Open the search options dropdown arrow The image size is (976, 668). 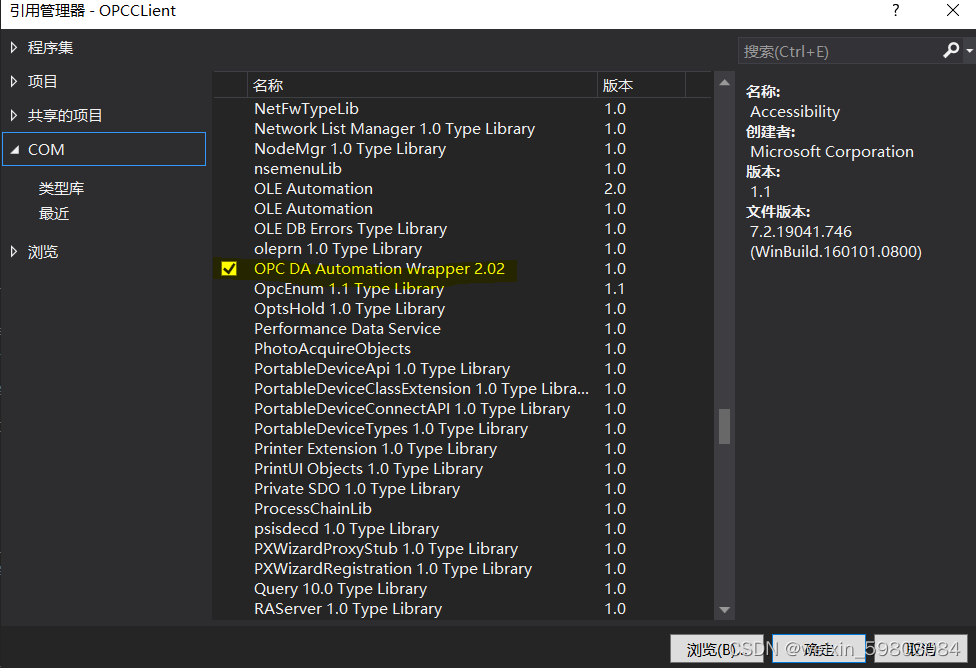(971, 50)
